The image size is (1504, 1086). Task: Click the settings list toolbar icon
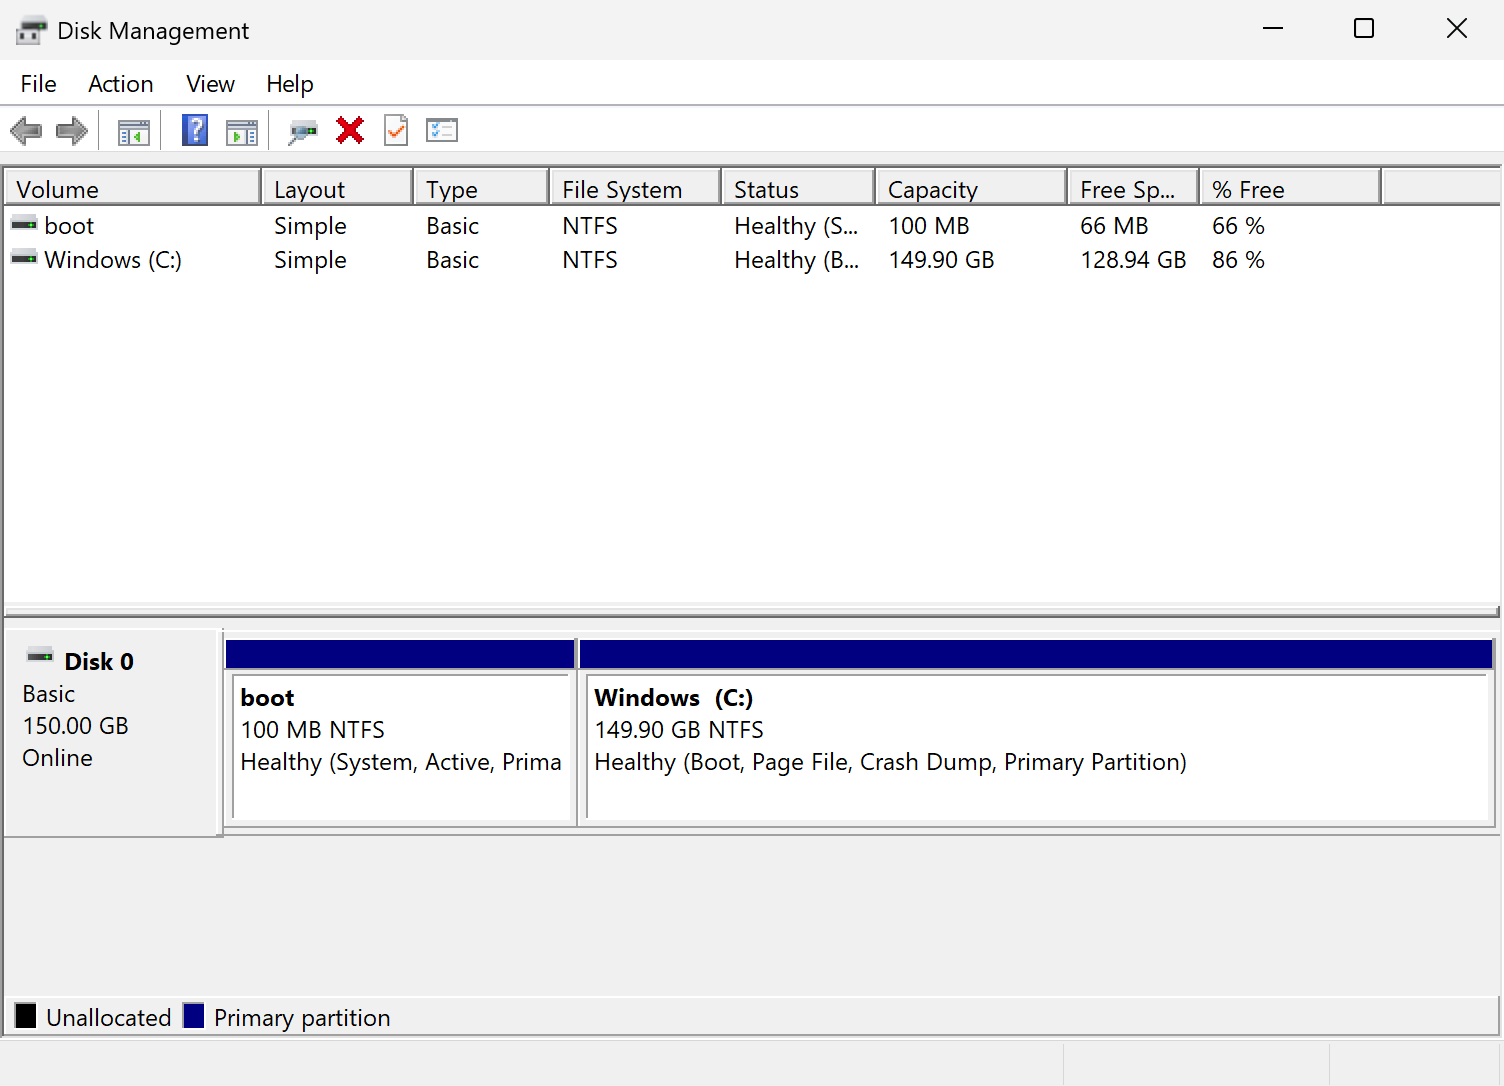coord(442,130)
